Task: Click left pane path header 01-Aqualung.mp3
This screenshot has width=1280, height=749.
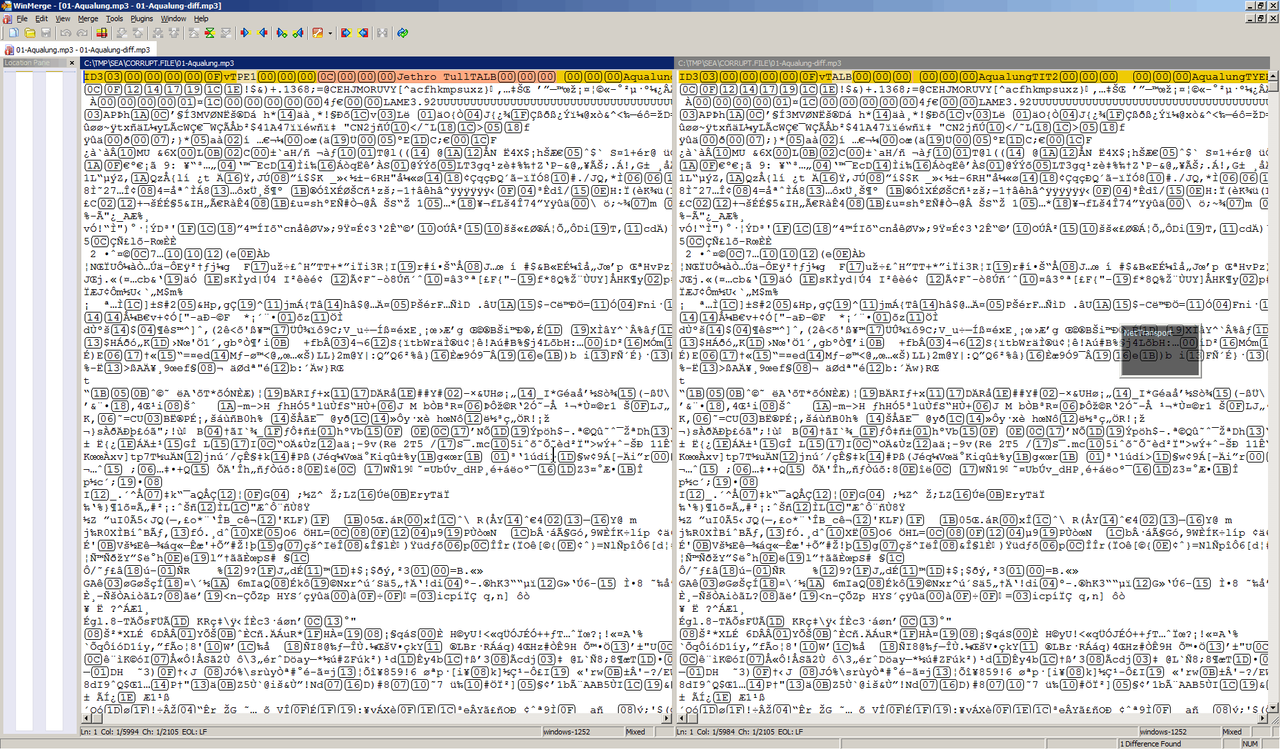Action: [378, 63]
